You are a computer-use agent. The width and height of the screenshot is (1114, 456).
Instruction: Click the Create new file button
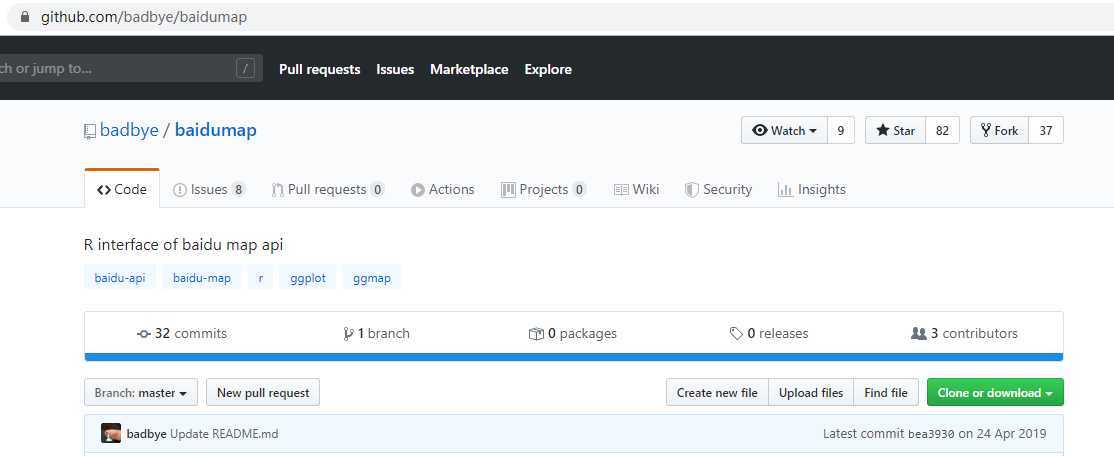tap(717, 393)
